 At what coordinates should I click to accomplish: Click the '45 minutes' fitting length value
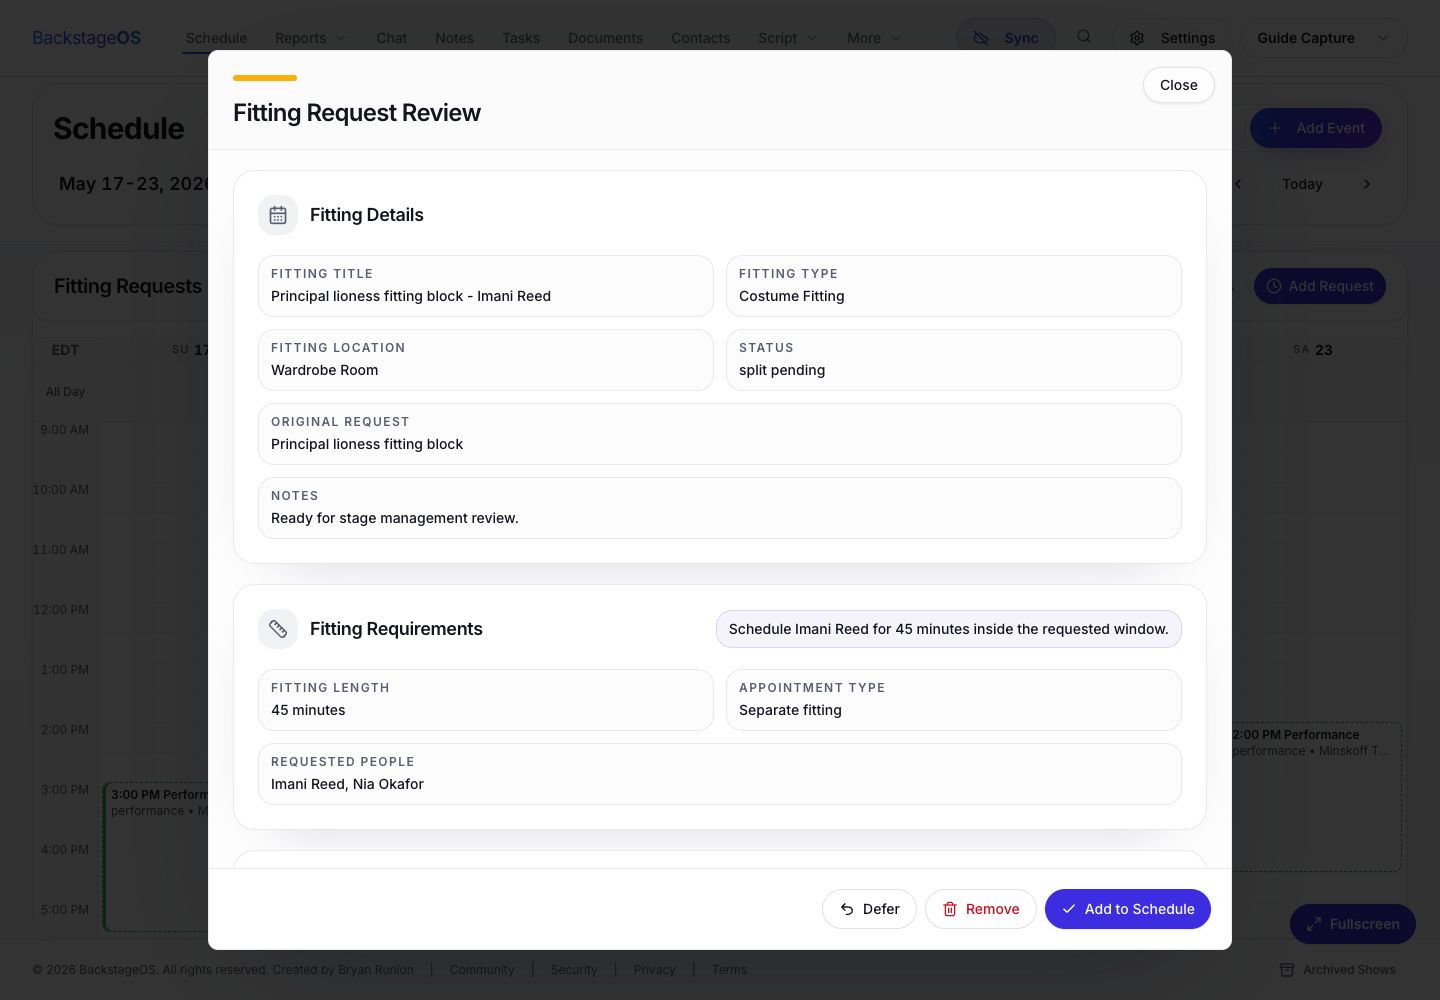[308, 710]
